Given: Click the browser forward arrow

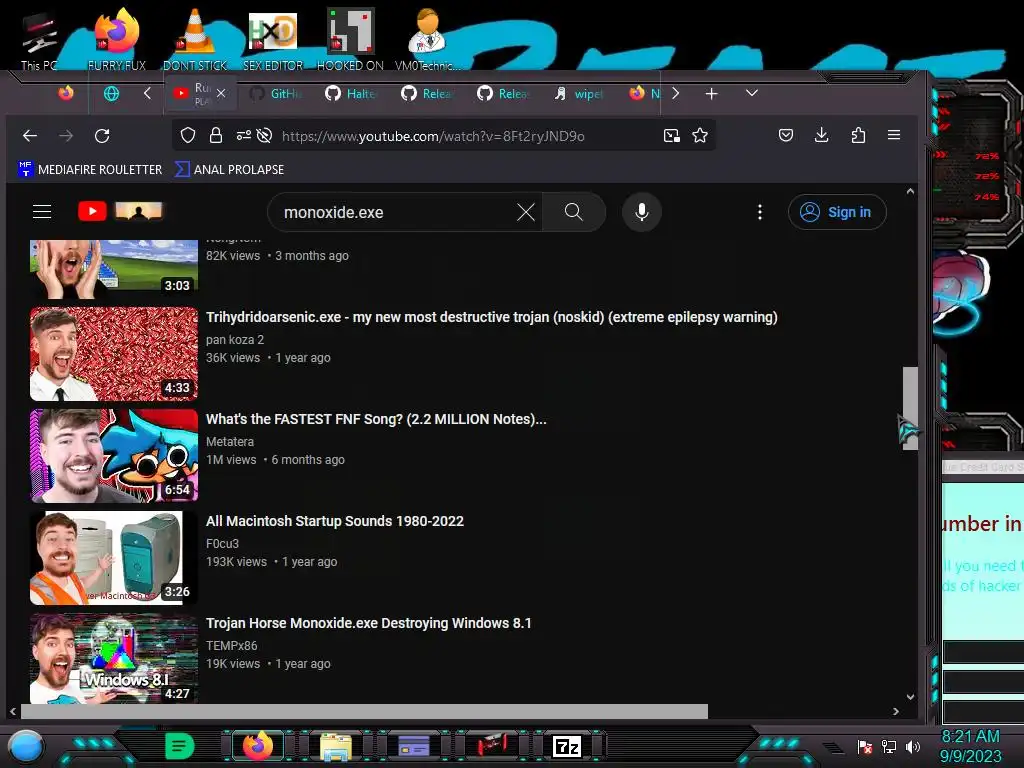Looking at the screenshot, I should click(66, 136).
